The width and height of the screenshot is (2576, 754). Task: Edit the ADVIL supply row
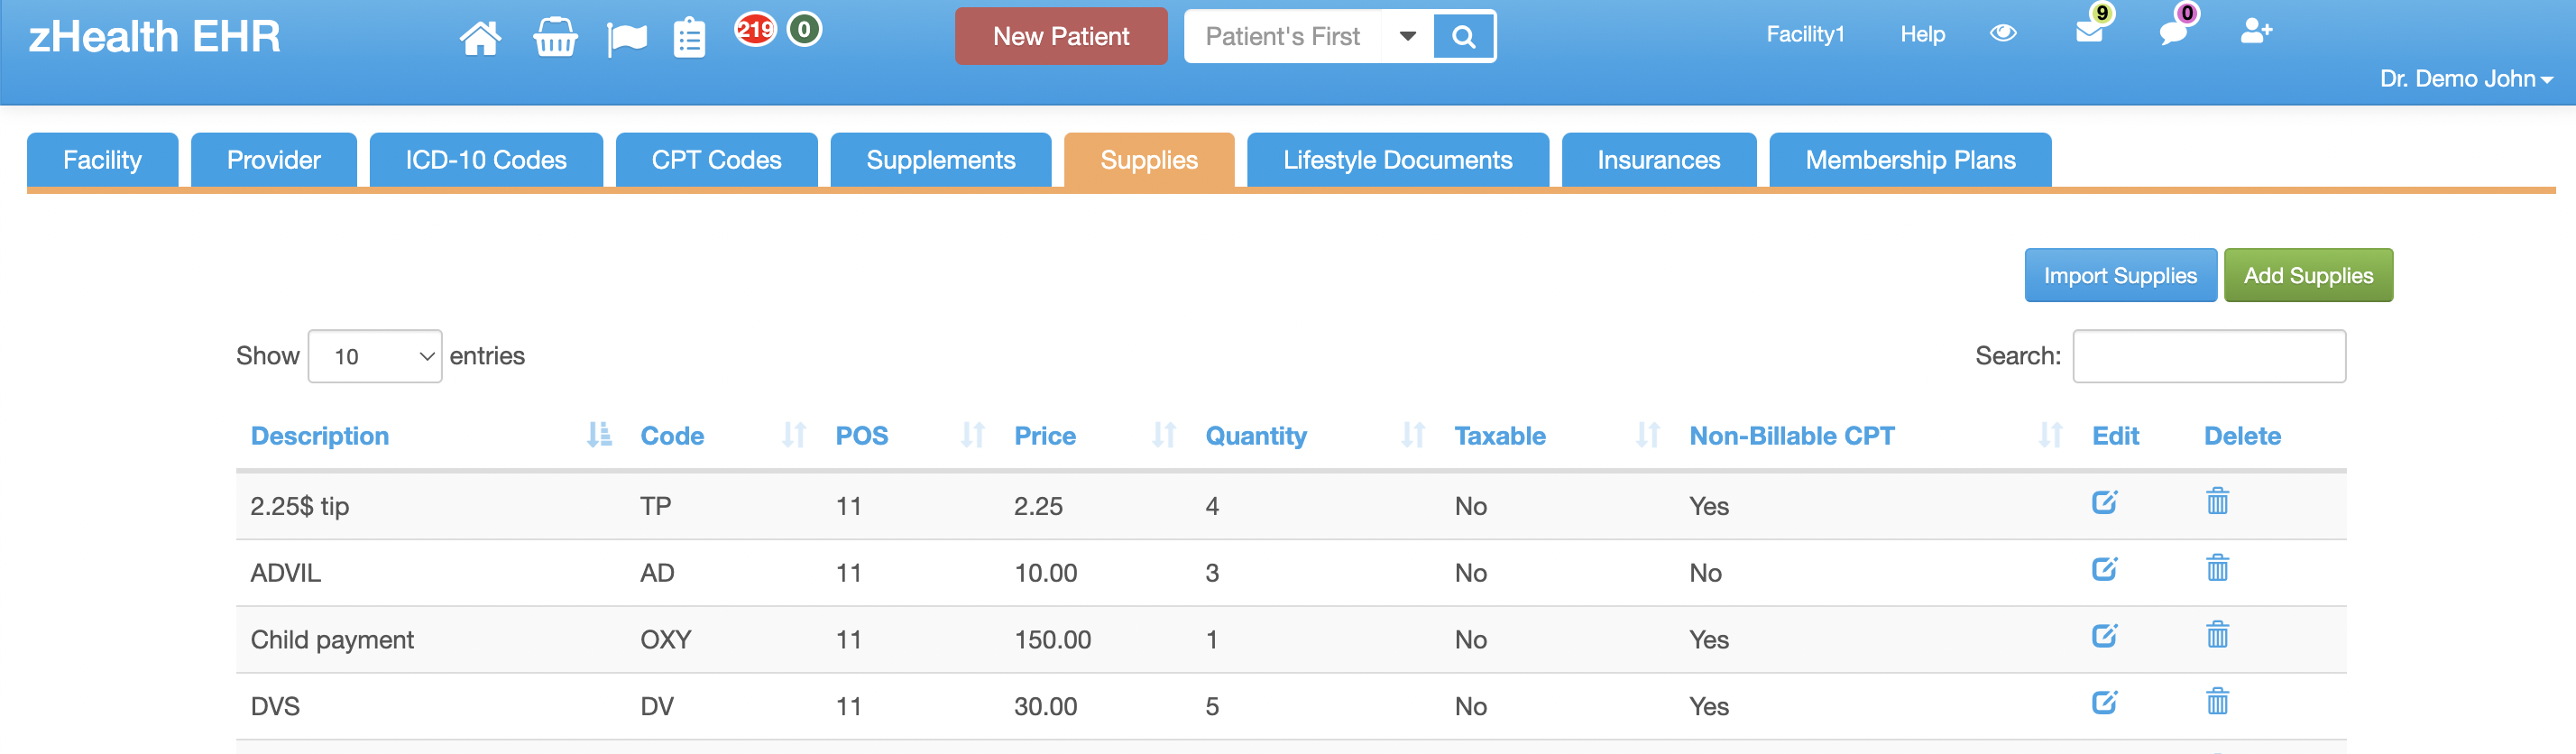(x=2104, y=569)
